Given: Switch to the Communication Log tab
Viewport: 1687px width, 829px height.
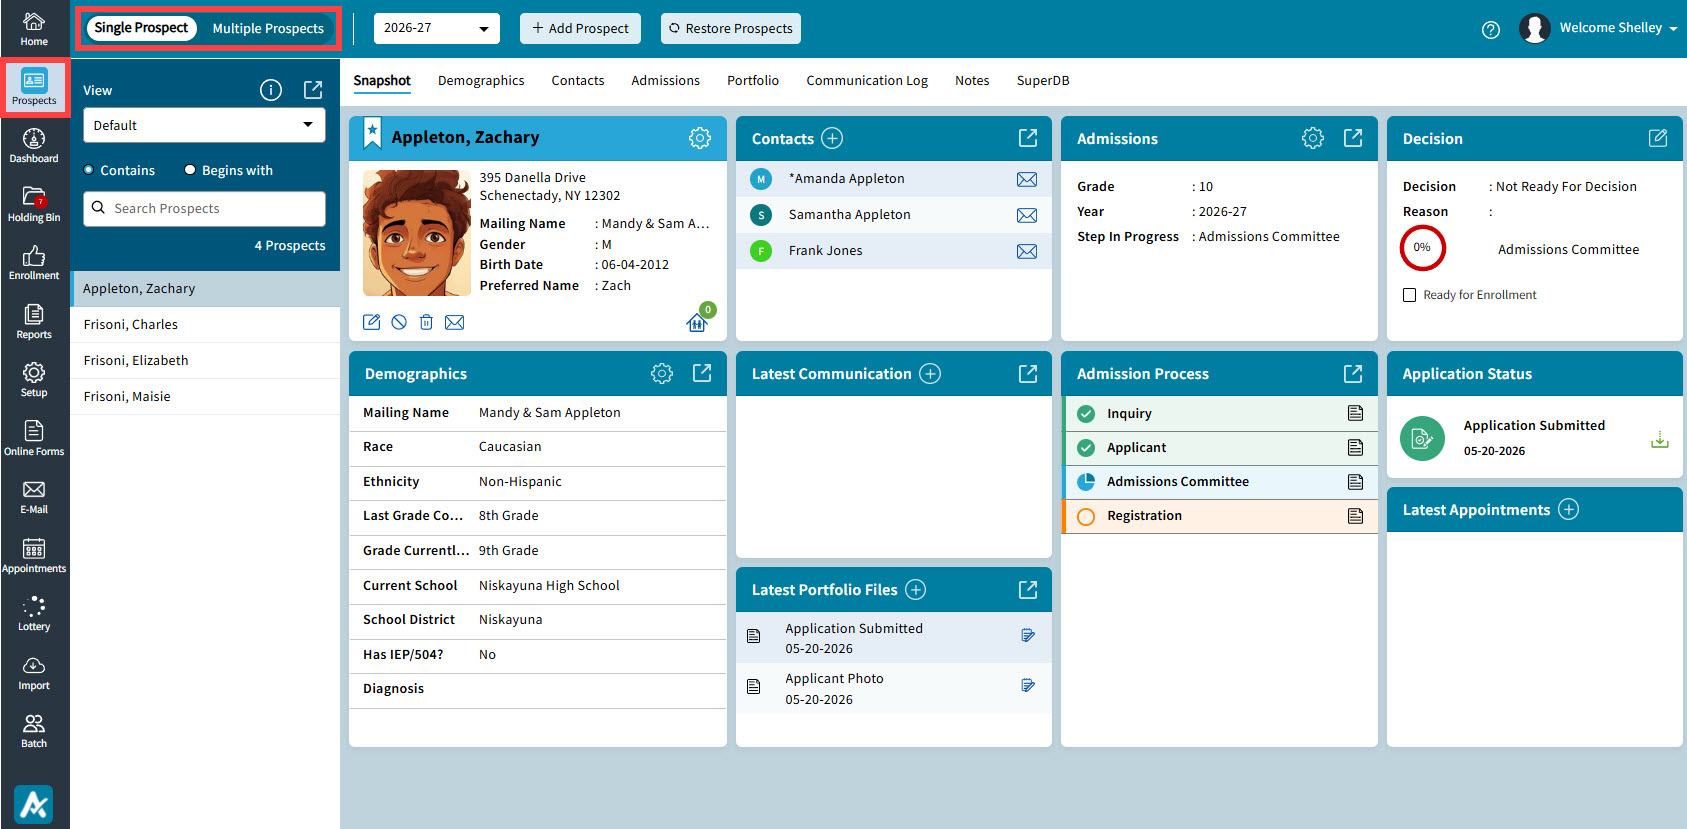Looking at the screenshot, I should 867,81.
